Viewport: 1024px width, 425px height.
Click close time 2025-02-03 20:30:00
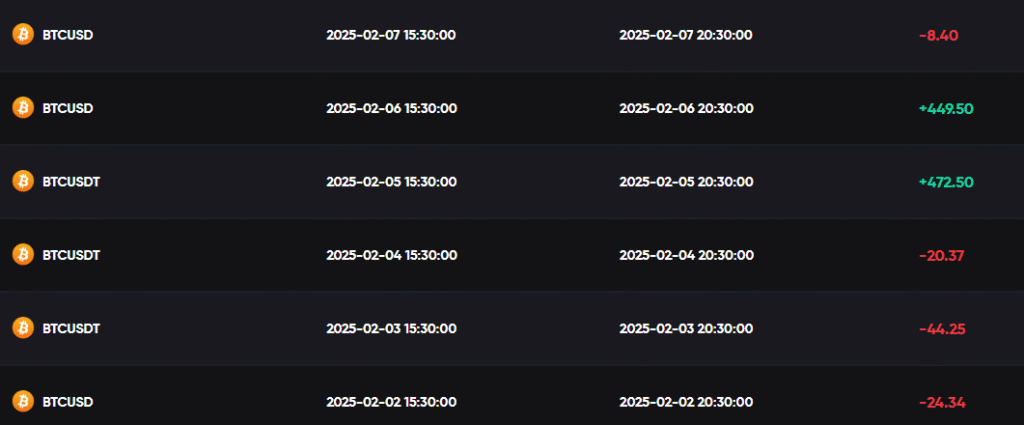[686, 328]
